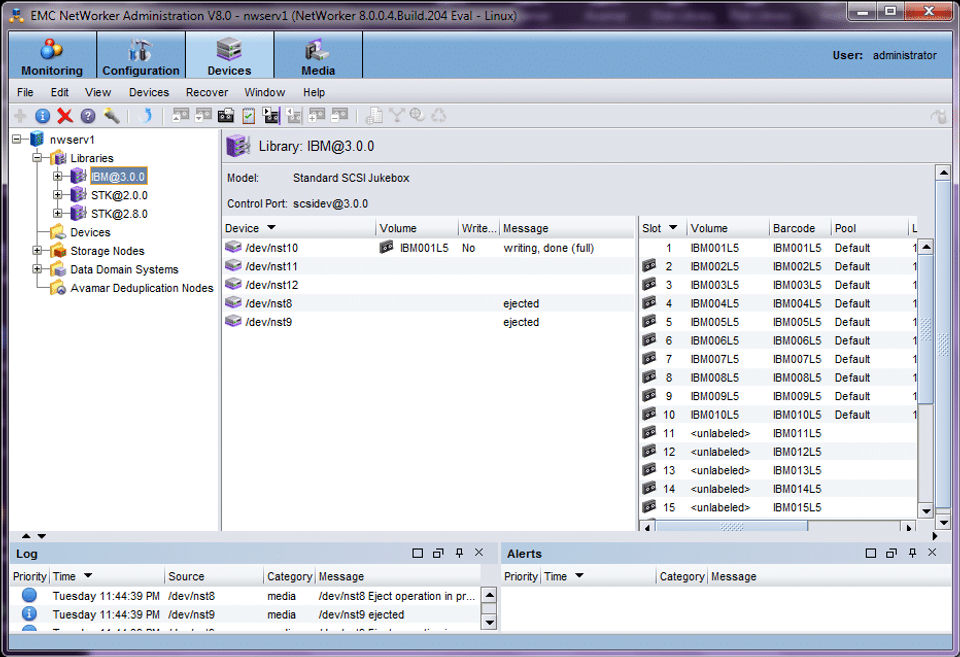960x657 pixels.
Task: Expand the Data Domain Systems node
Action: pos(37,269)
